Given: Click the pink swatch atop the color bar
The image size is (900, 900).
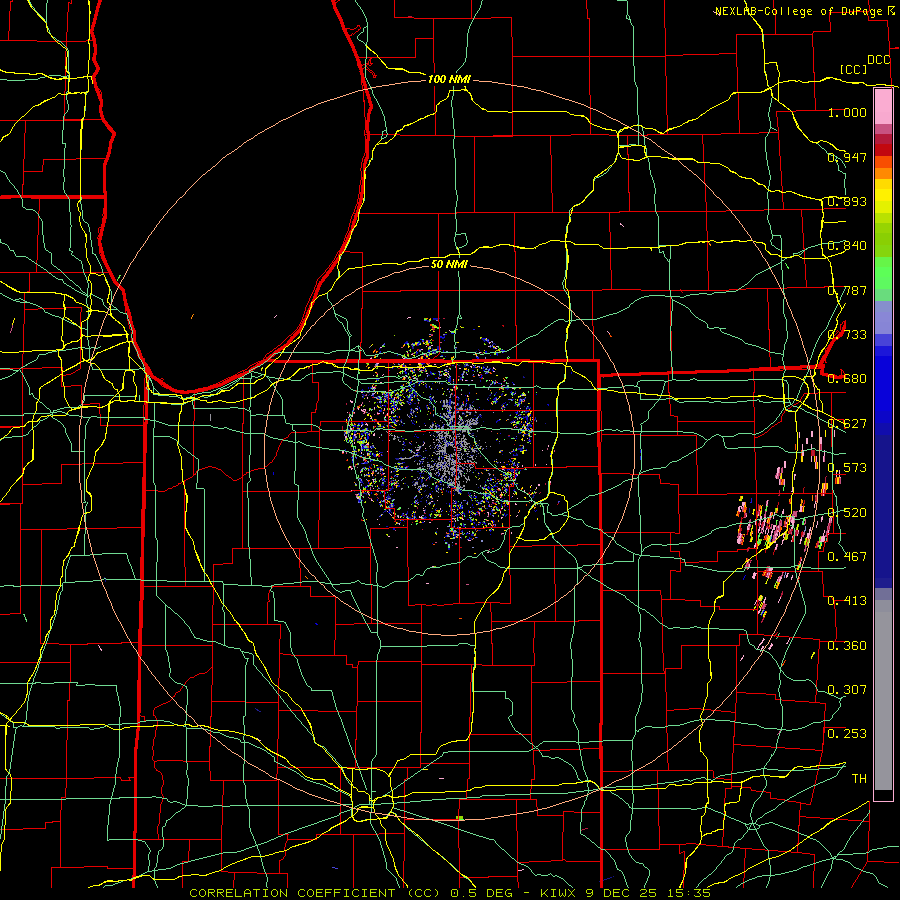Looking at the screenshot, I should click(x=883, y=107).
